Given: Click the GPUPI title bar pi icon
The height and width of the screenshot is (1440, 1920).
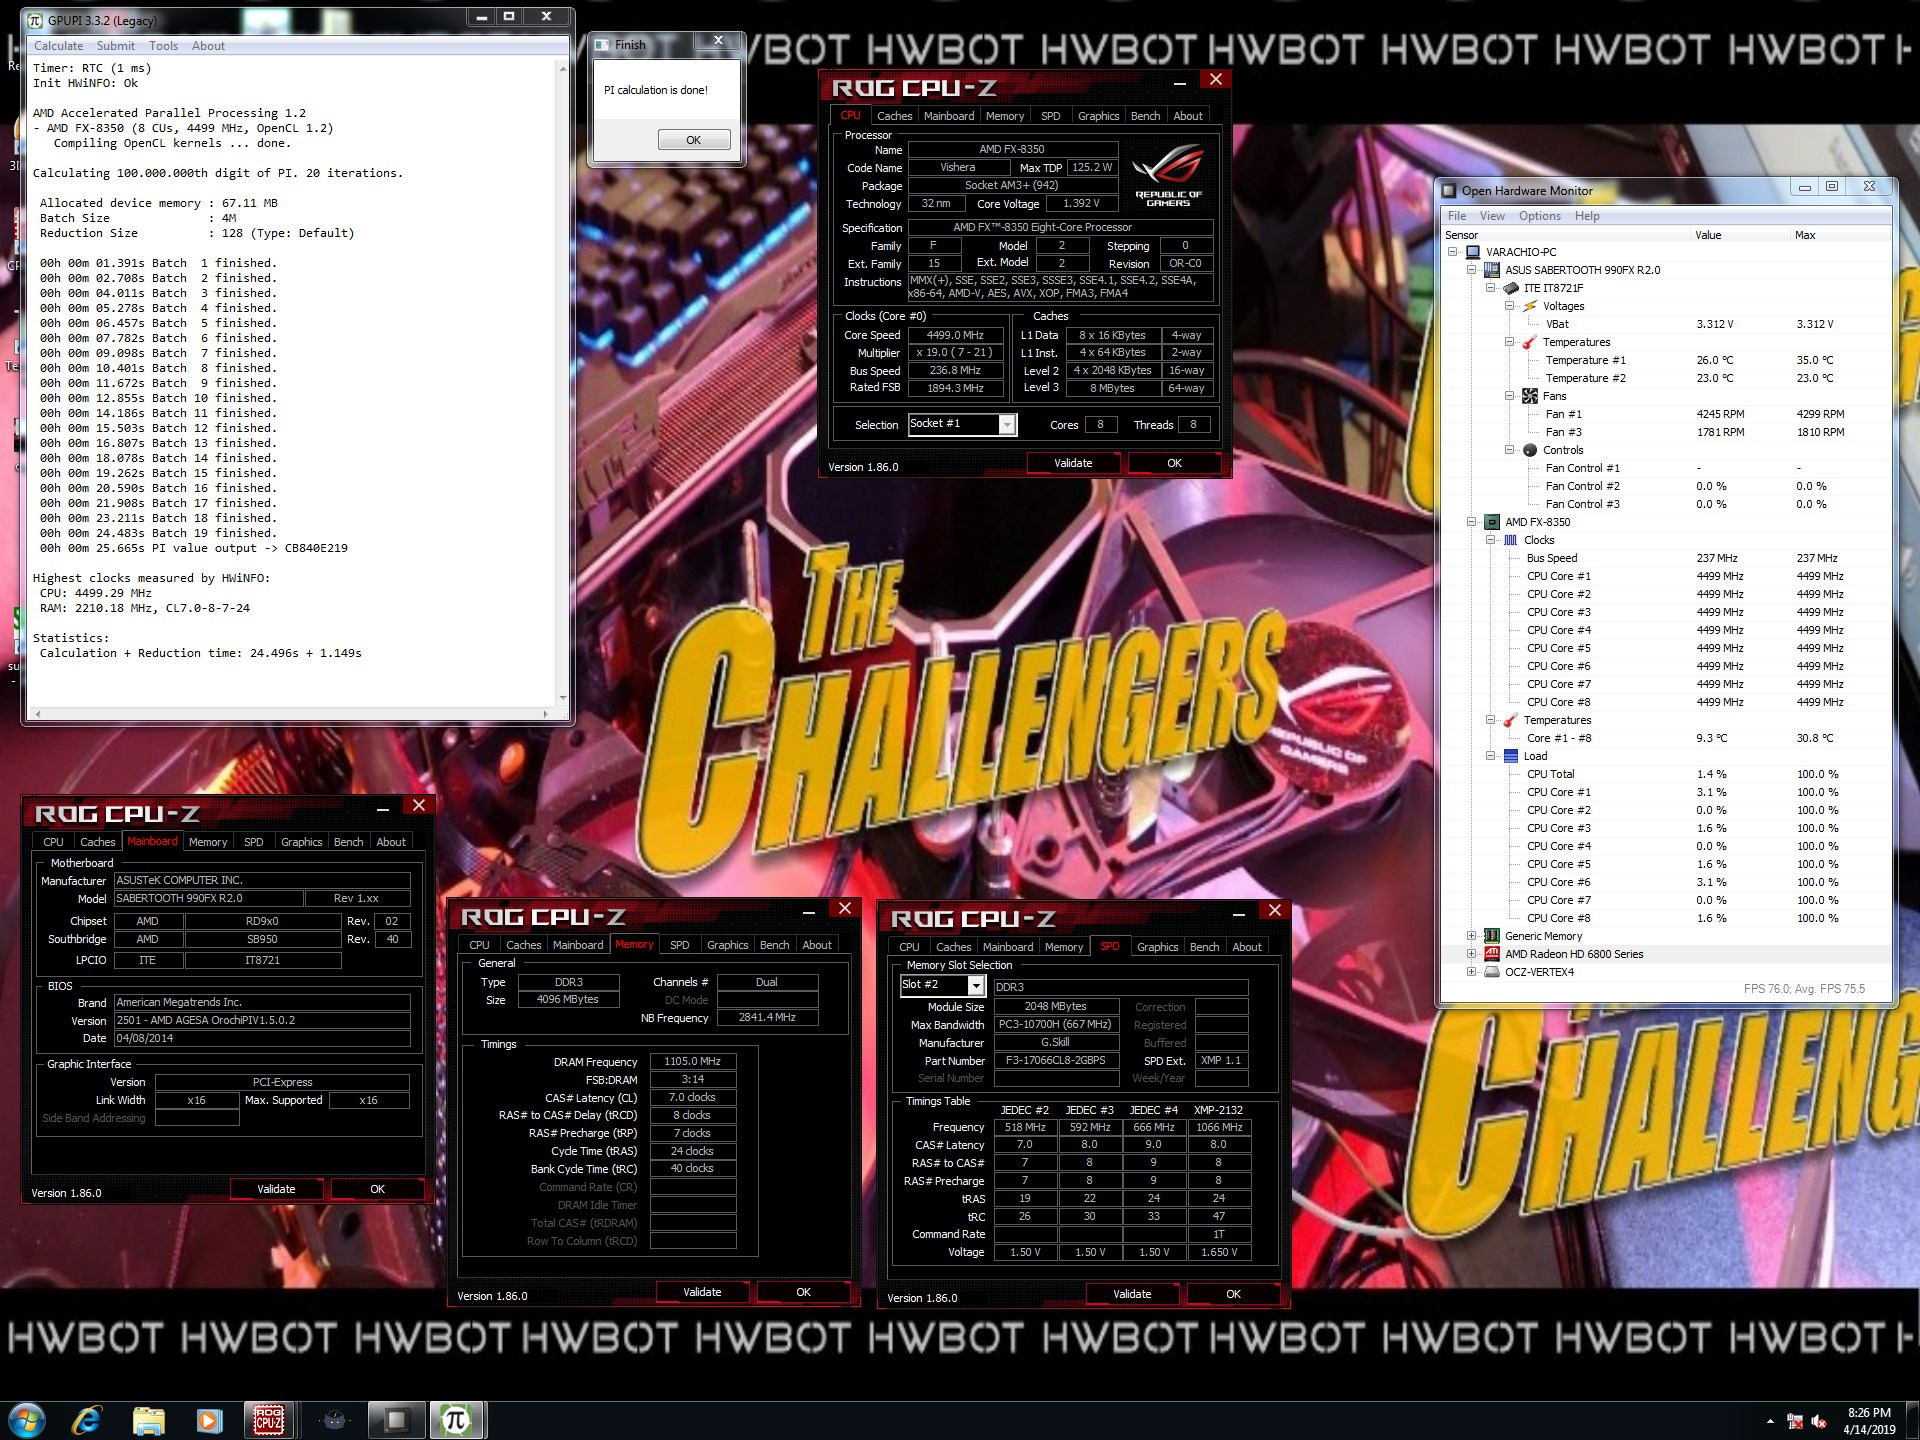Looking at the screenshot, I should pyautogui.click(x=37, y=19).
